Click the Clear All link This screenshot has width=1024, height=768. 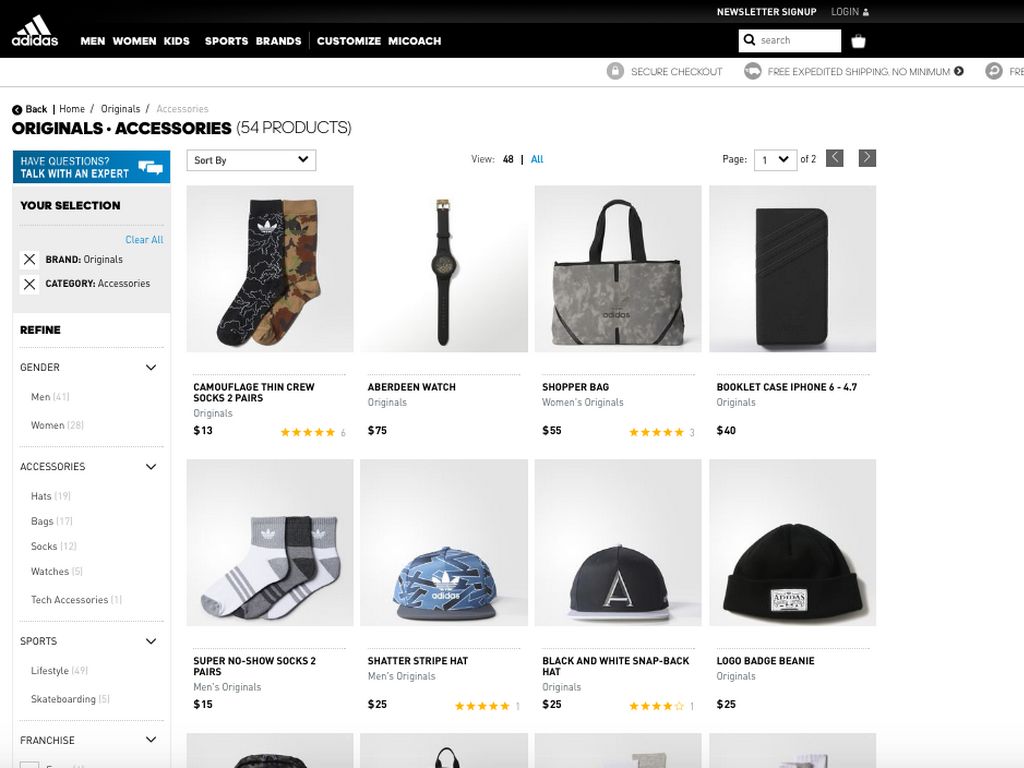[144, 240]
